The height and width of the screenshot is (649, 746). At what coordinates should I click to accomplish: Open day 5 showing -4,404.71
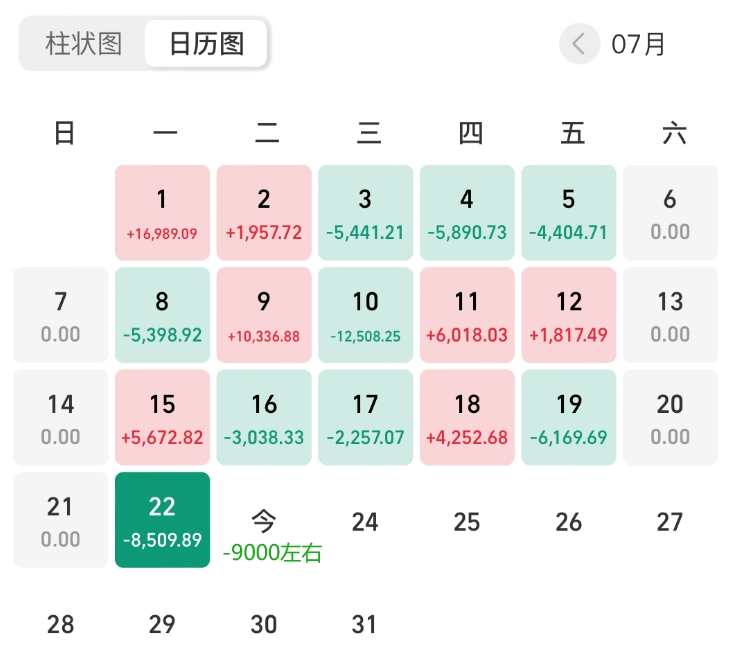[x=569, y=213]
